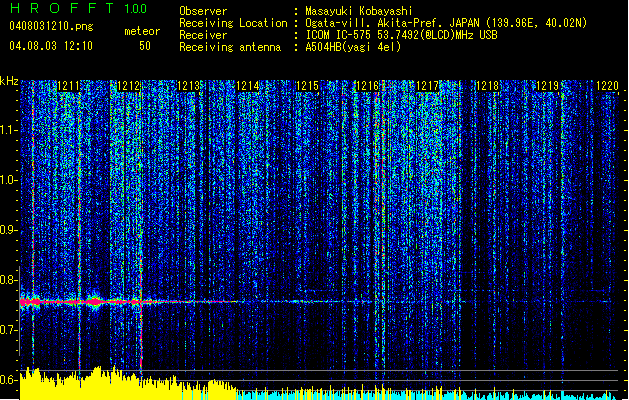Click the 0.8 frequency axis tick label
Image resolution: width=629 pixels, height=400 pixels.
pyautogui.click(x=8, y=280)
